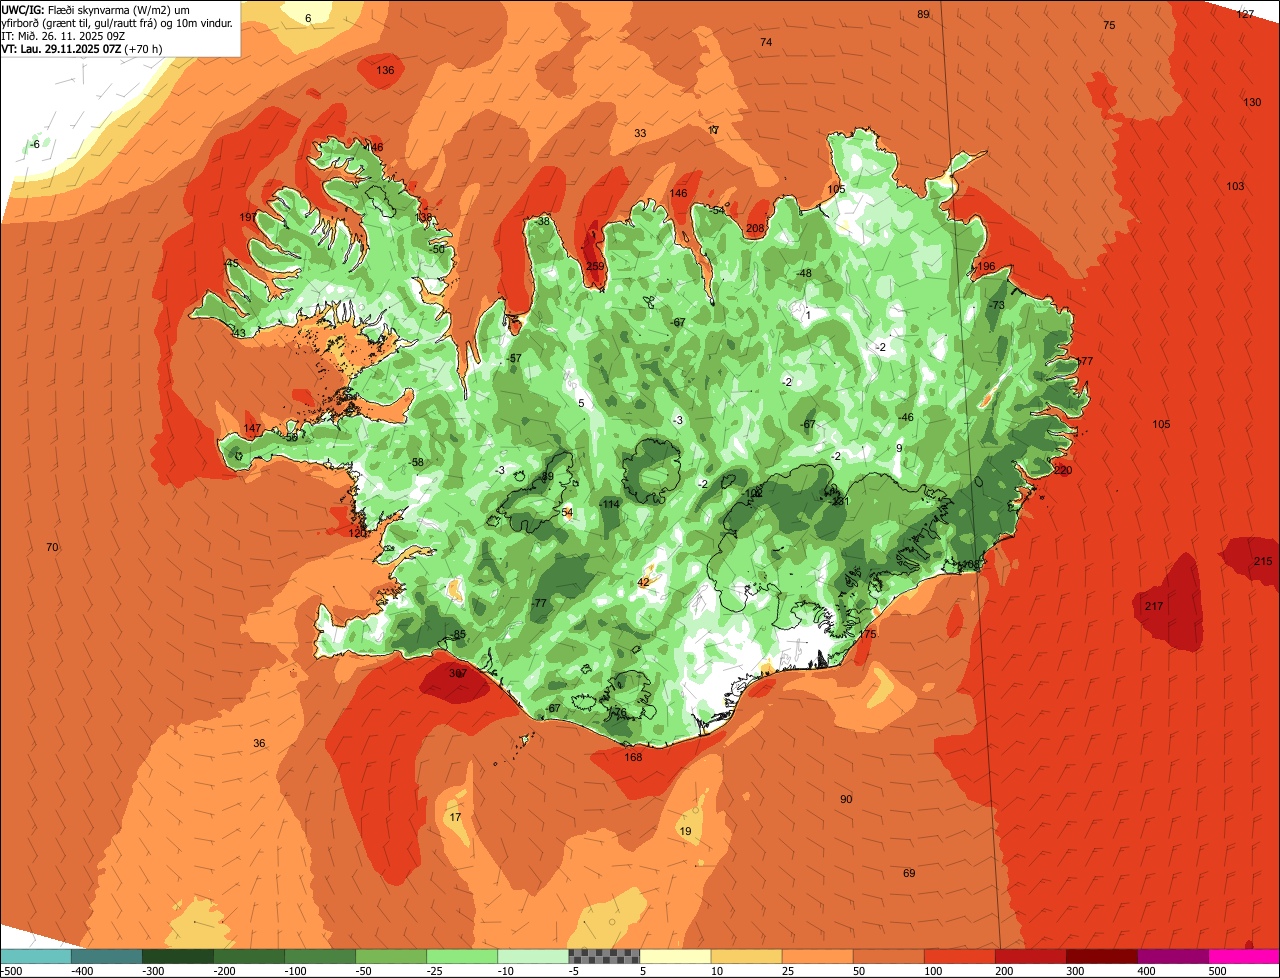Click the flux value '217' in the dark red patch

(x=1154, y=606)
